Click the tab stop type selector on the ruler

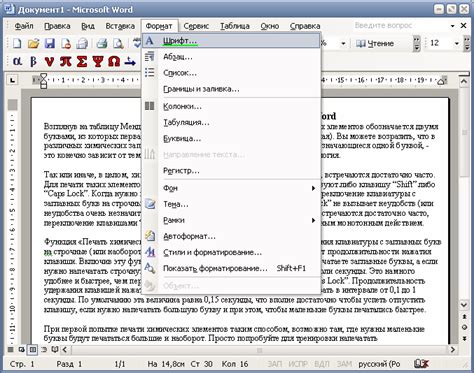(13, 80)
